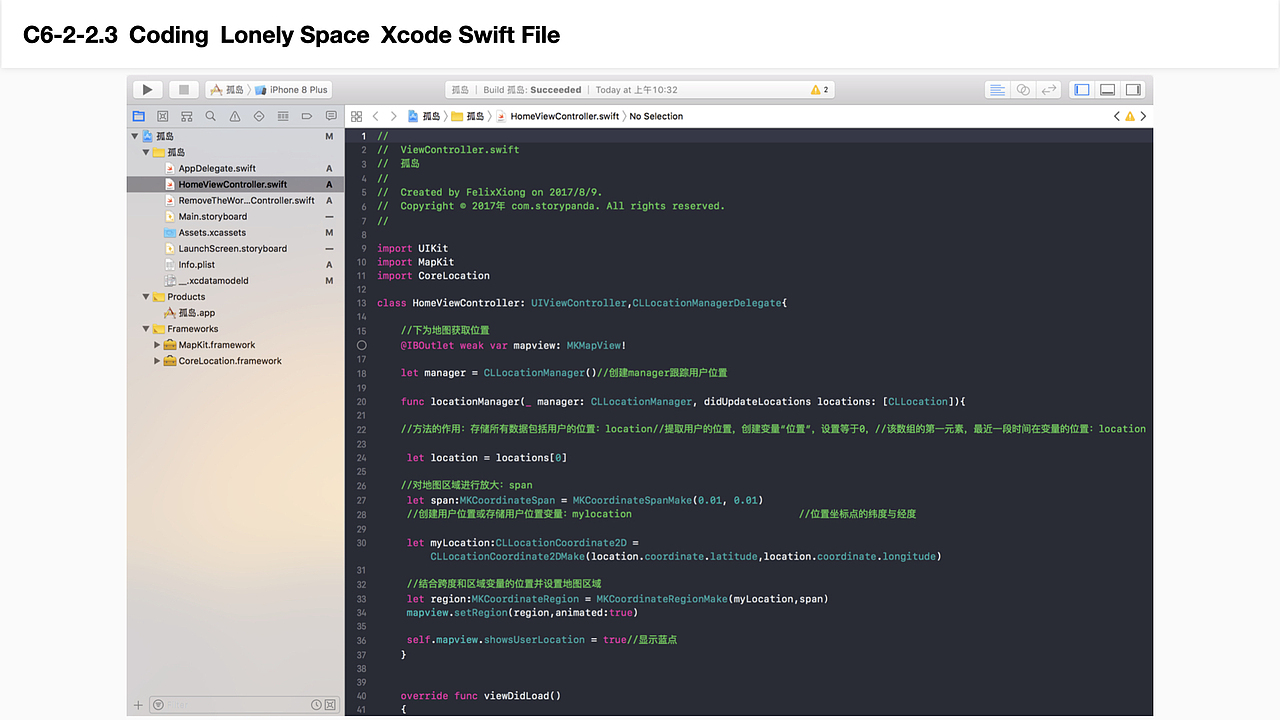Show only recently modified files clock icon
This screenshot has width=1280, height=720.
coord(316,705)
